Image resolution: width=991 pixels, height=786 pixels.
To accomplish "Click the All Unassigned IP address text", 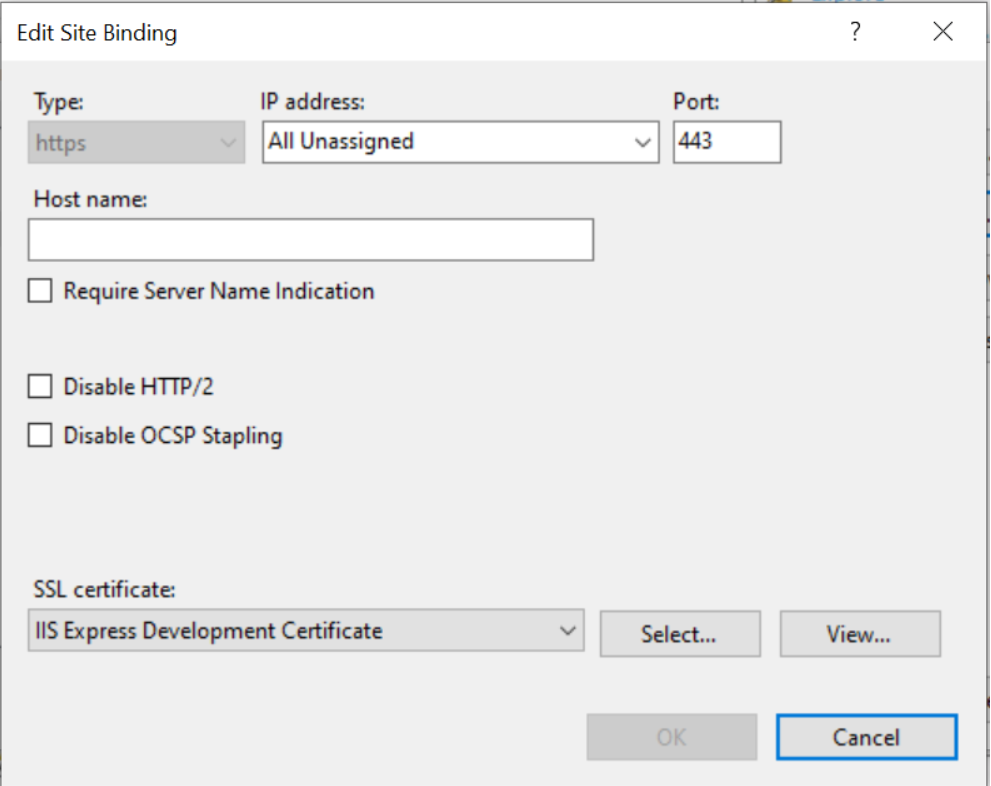I will point(341,141).
